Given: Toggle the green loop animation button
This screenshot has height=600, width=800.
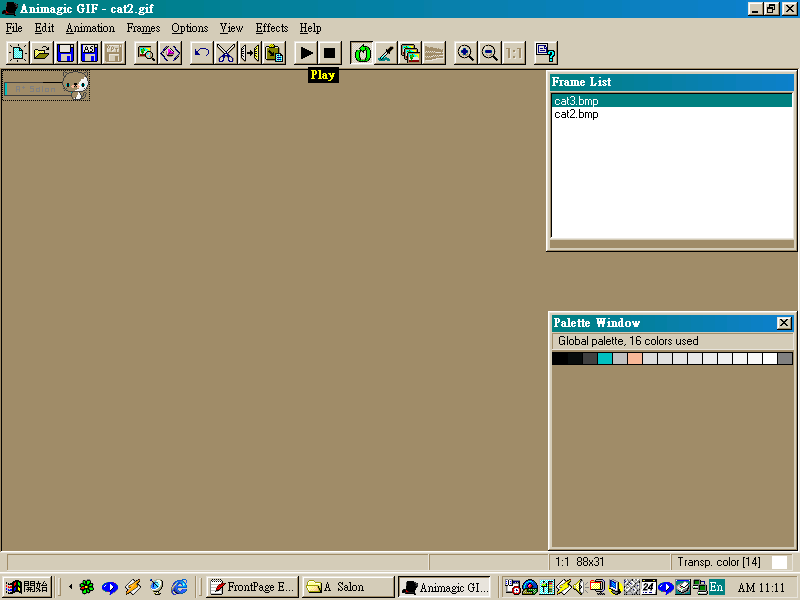Looking at the screenshot, I should (x=362, y=53).
